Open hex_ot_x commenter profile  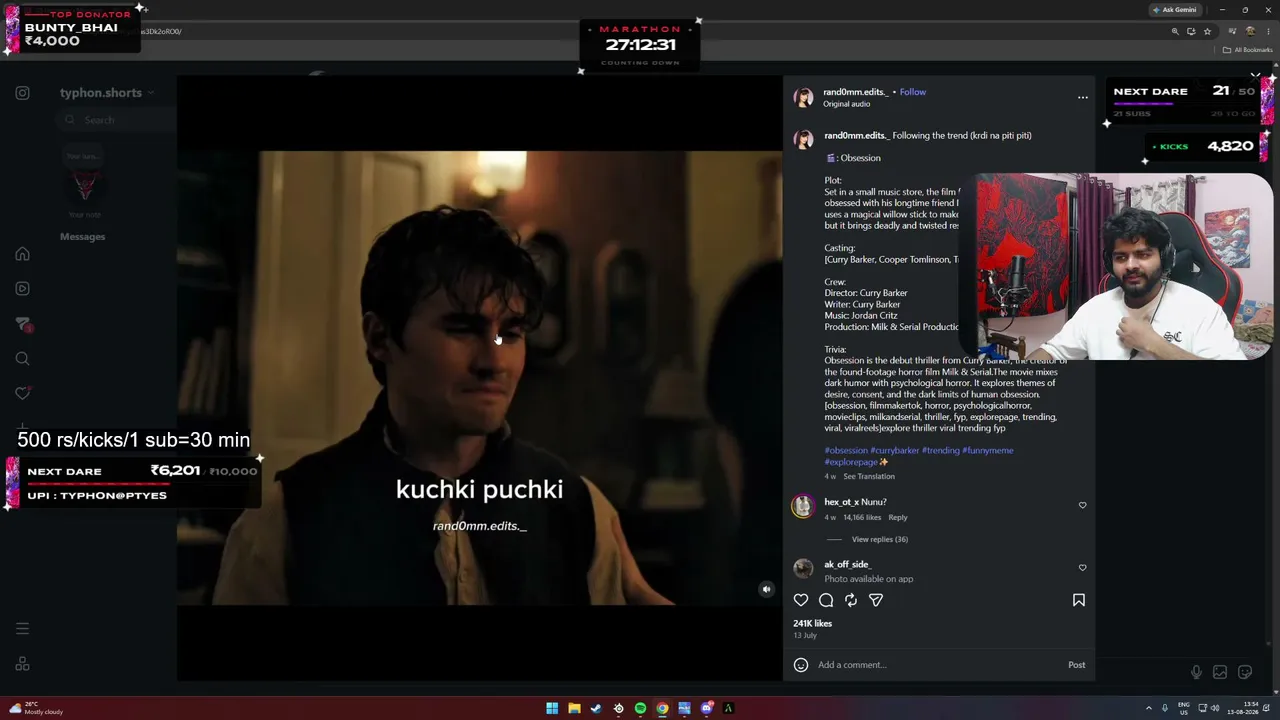pos(840,502)
